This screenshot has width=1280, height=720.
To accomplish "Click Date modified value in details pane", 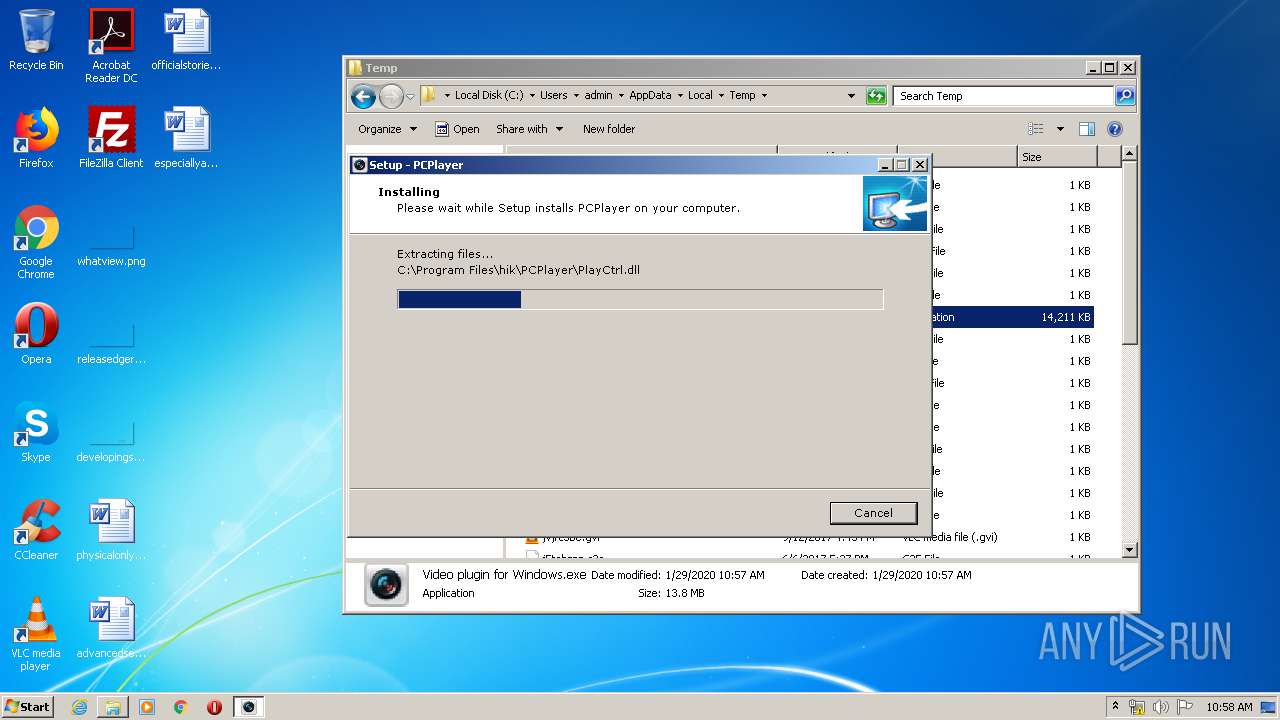I will coord(714,575).
